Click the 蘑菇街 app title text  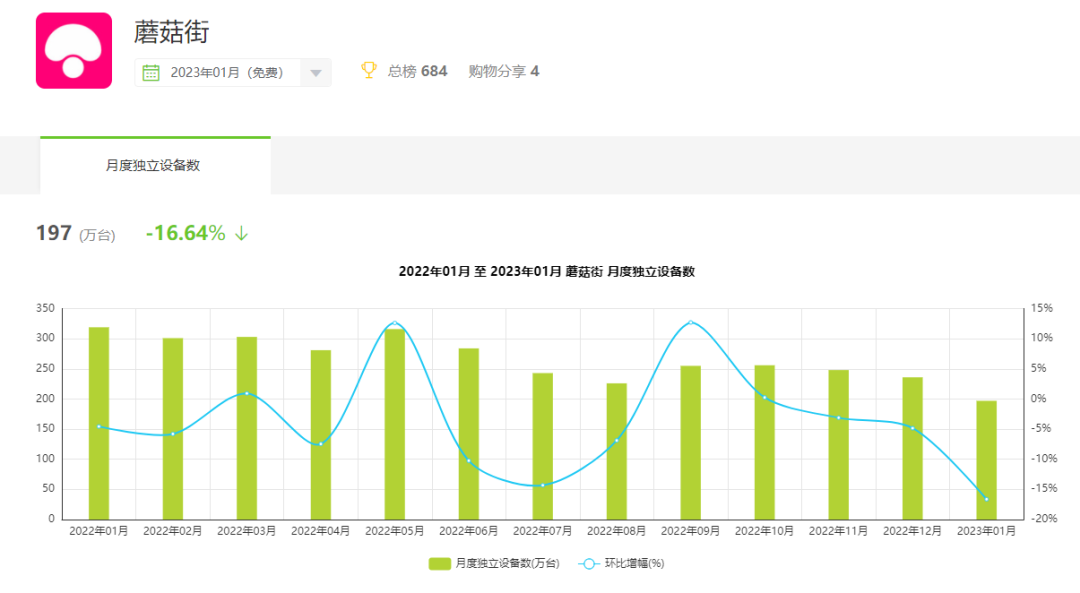pyautogui.click(x=172, y=32)
